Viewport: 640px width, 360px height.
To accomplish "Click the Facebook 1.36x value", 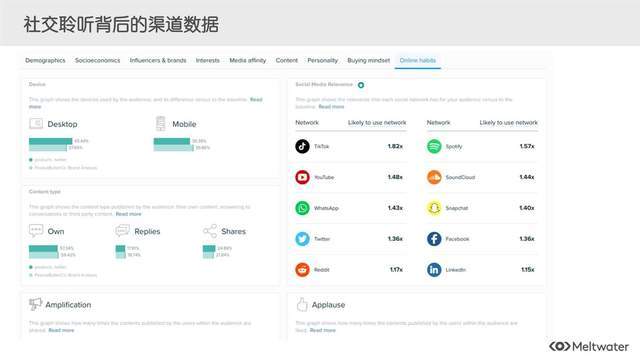I will tap(527, 239).
